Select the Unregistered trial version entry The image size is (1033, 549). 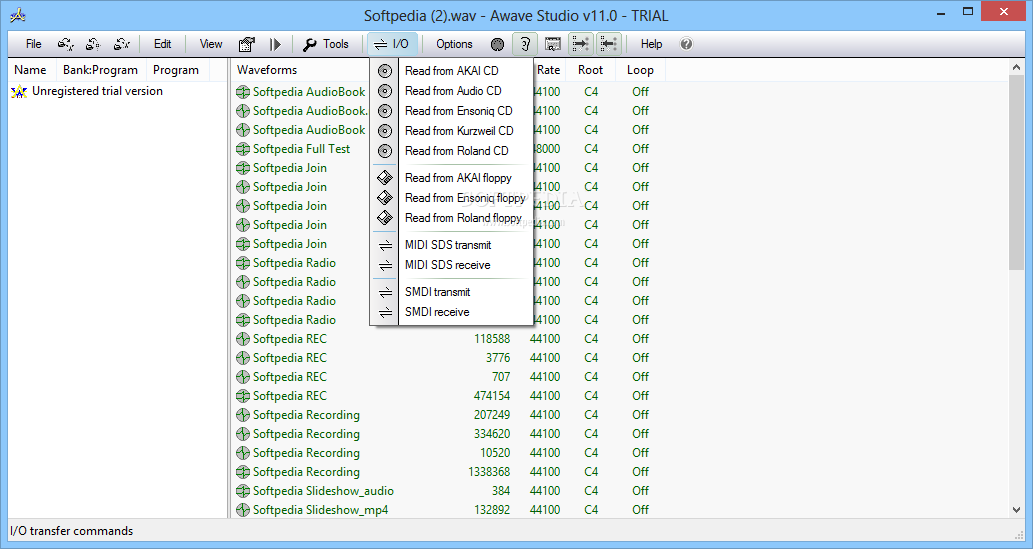[x=98, y=91]
